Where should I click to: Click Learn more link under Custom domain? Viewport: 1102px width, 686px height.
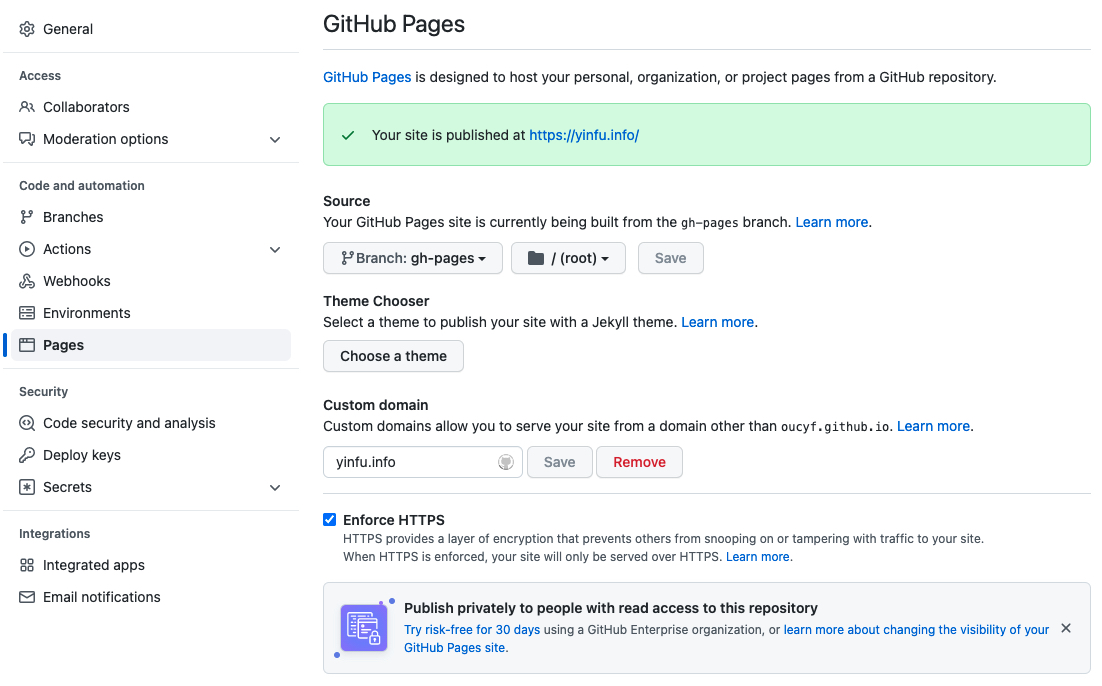click(933, 426)
